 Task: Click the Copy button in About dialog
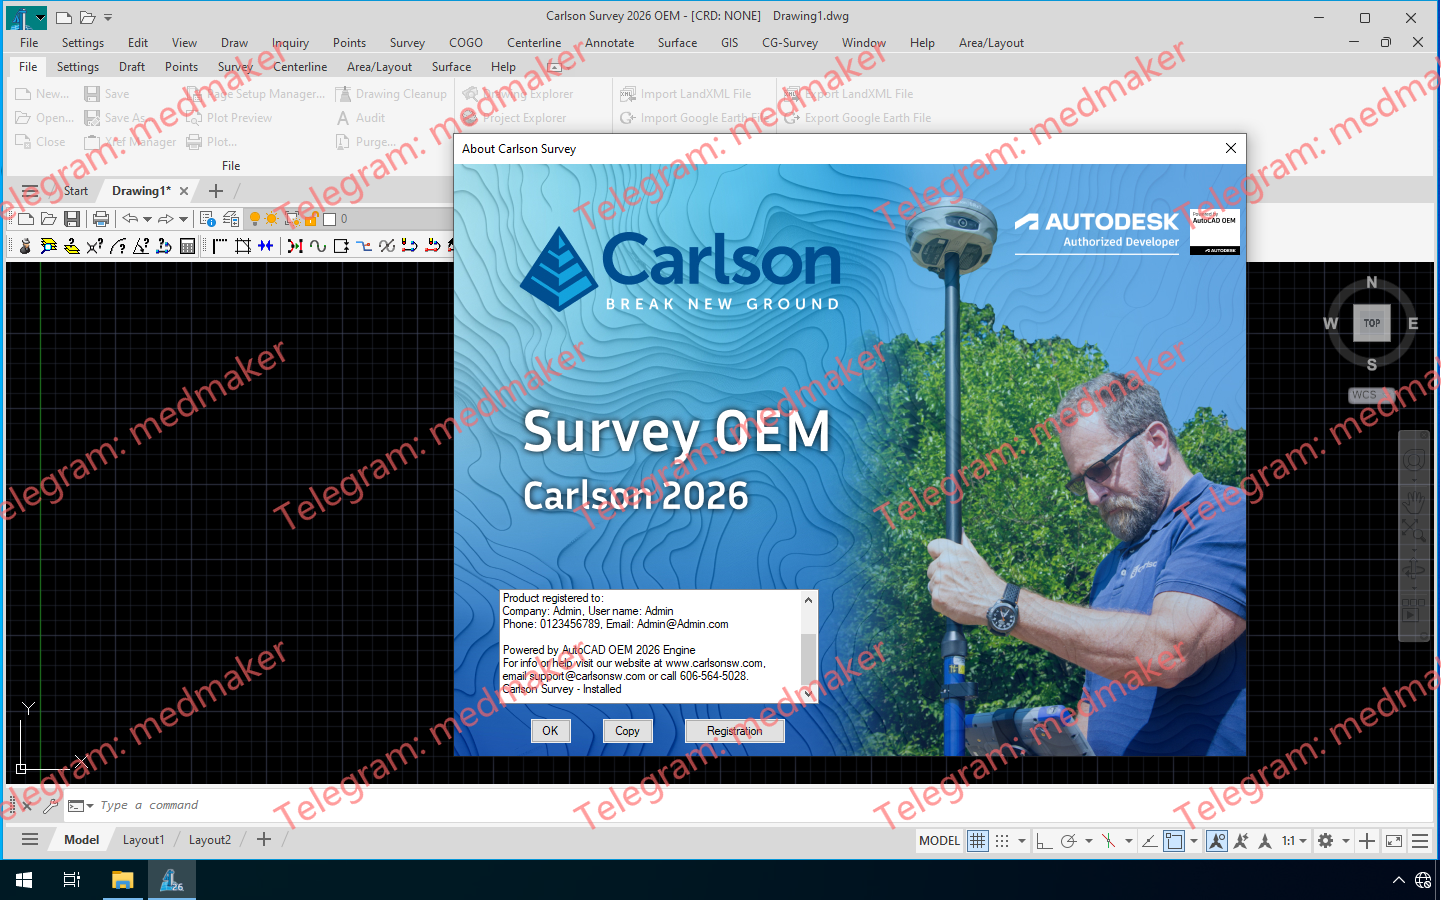point(627,731)
